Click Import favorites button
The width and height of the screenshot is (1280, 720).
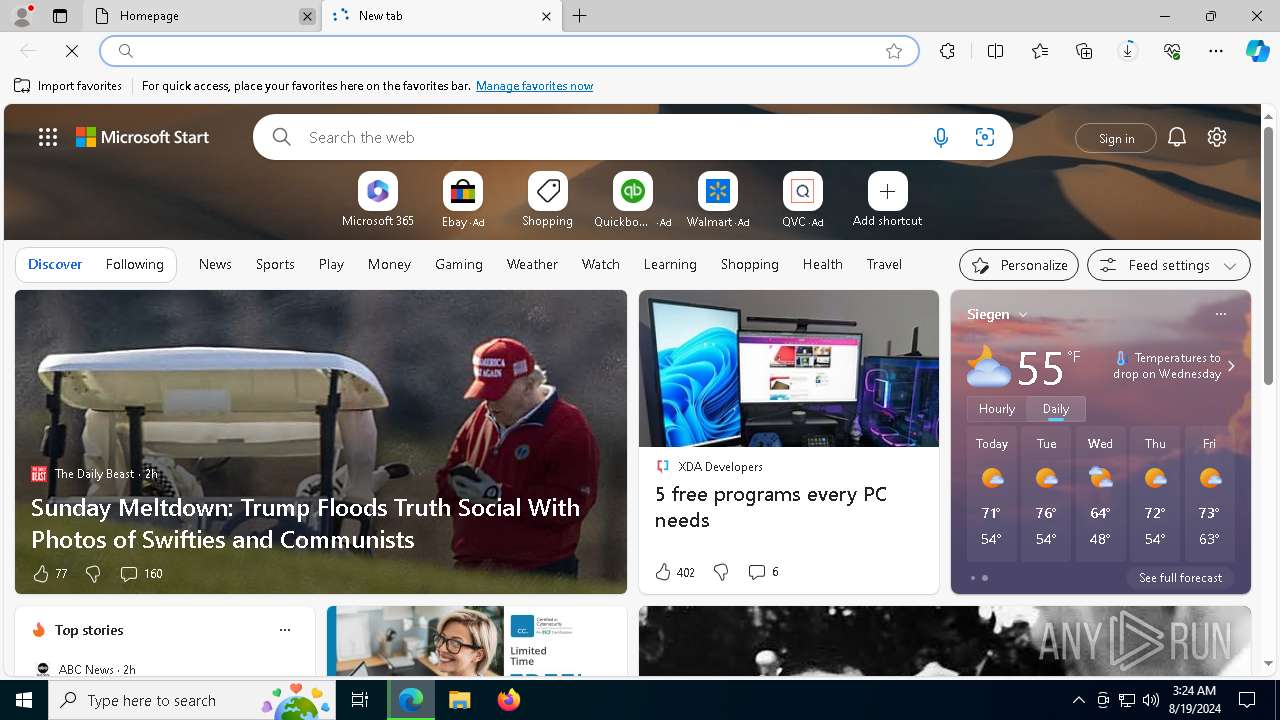68,86
